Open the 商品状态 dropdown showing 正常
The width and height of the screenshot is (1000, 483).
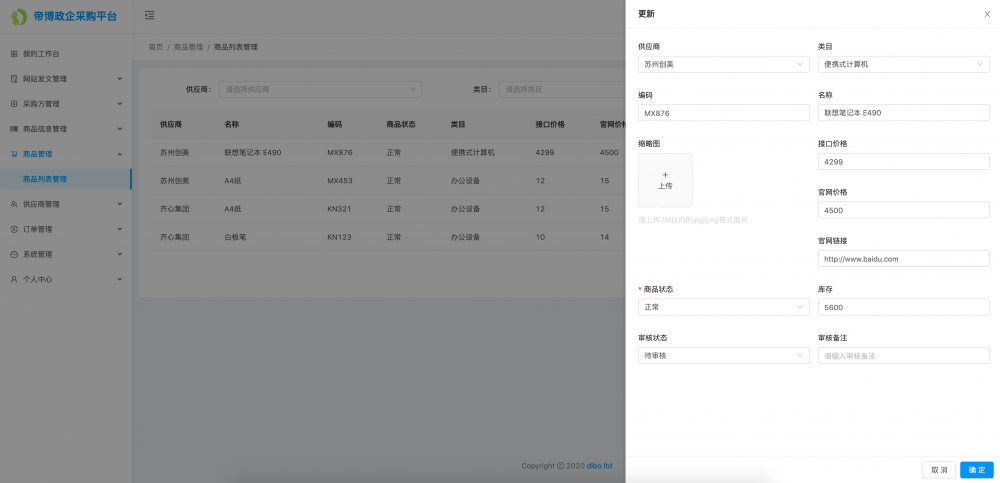[723, 307]
